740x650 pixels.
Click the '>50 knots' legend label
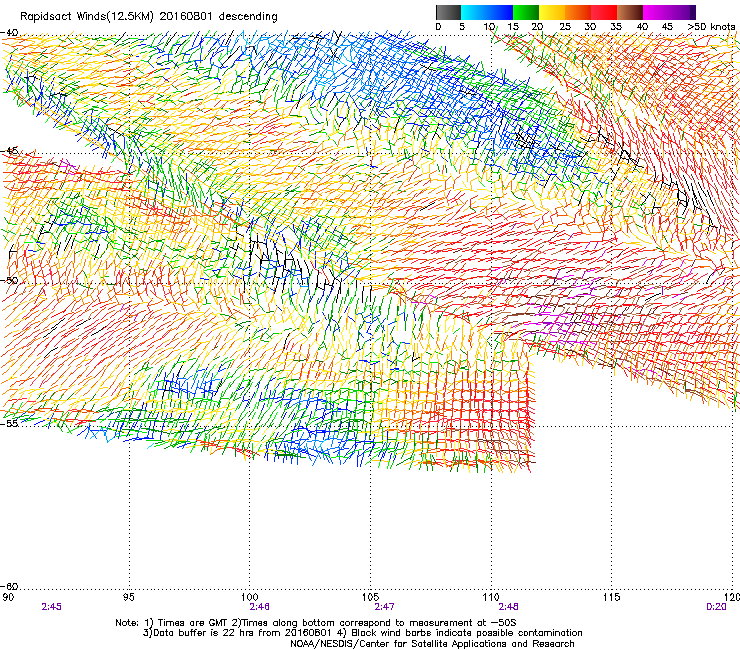(711, 27)
